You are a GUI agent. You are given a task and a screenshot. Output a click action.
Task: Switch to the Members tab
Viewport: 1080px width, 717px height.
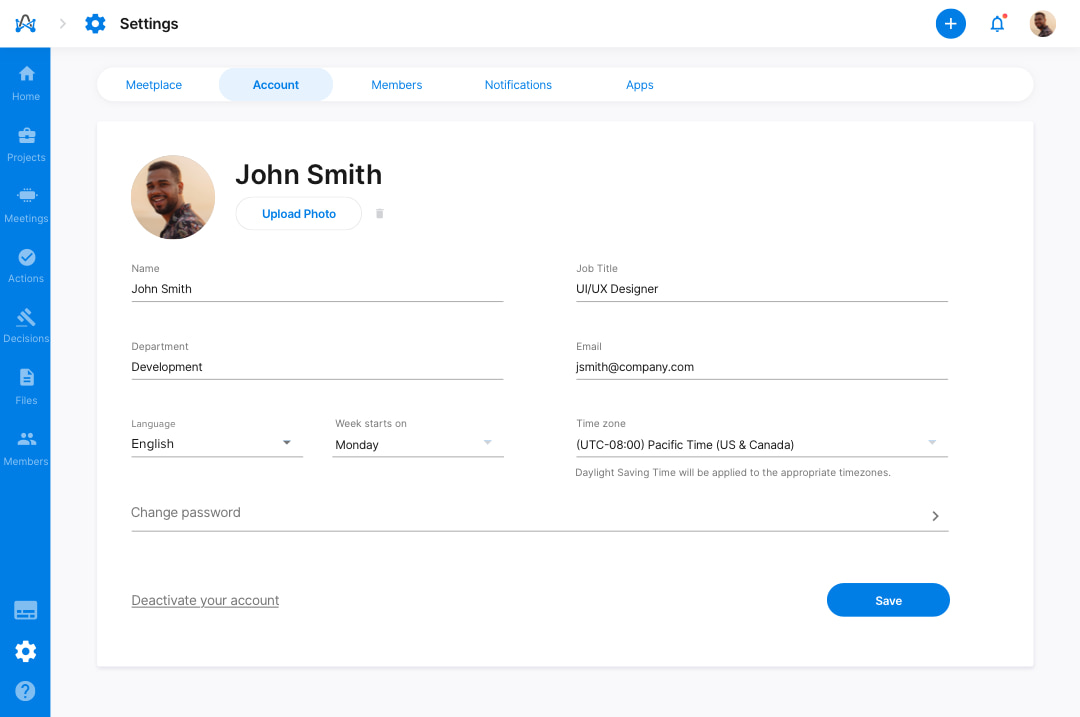point(397,85)
